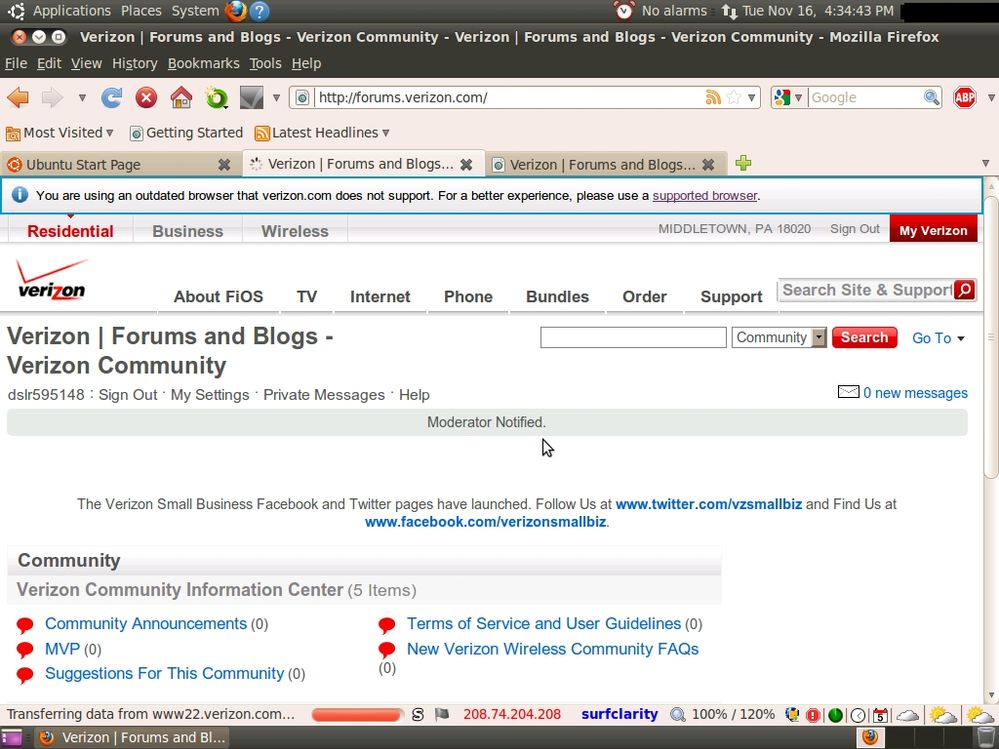
Task: Open Suggestions For This Community link
Action: (164, 673)
